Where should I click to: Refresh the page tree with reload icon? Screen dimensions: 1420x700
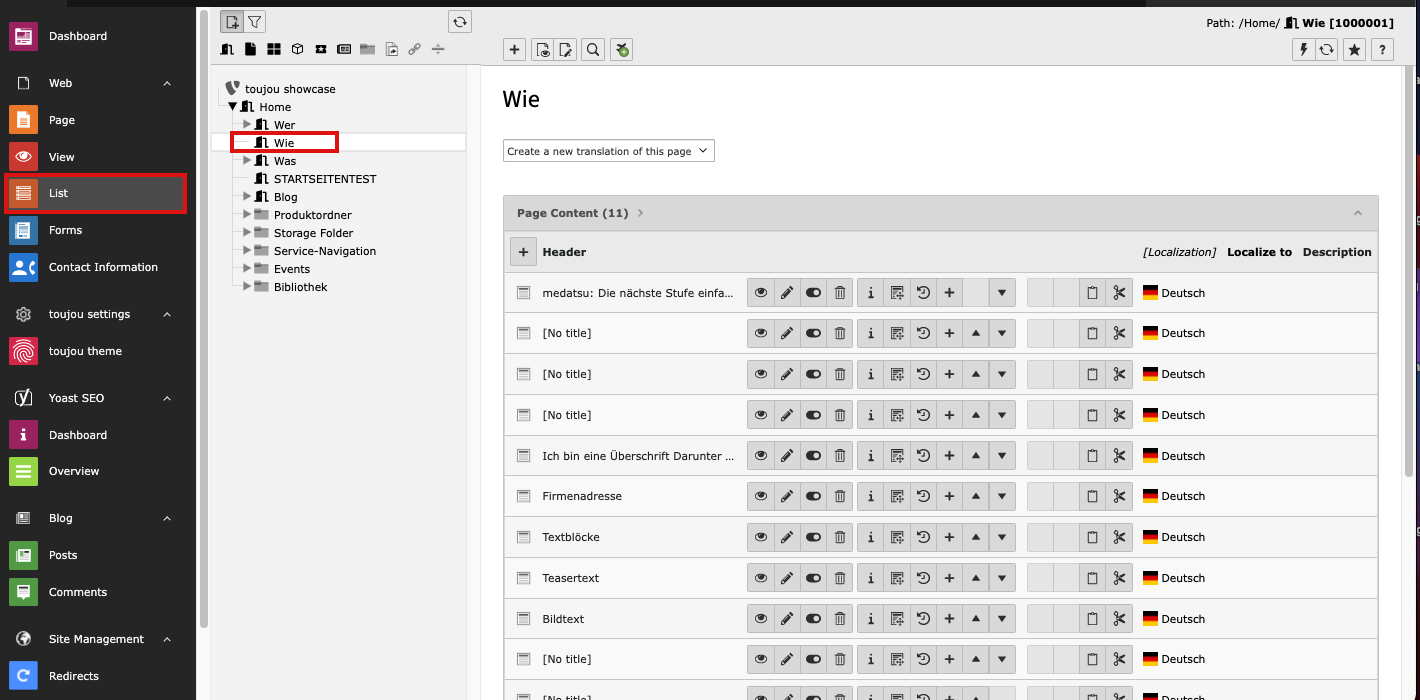(x=459, y=22)
